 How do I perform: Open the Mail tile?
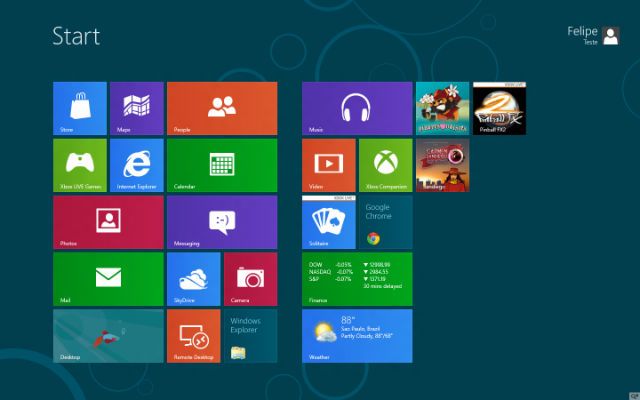coord(108,279)
